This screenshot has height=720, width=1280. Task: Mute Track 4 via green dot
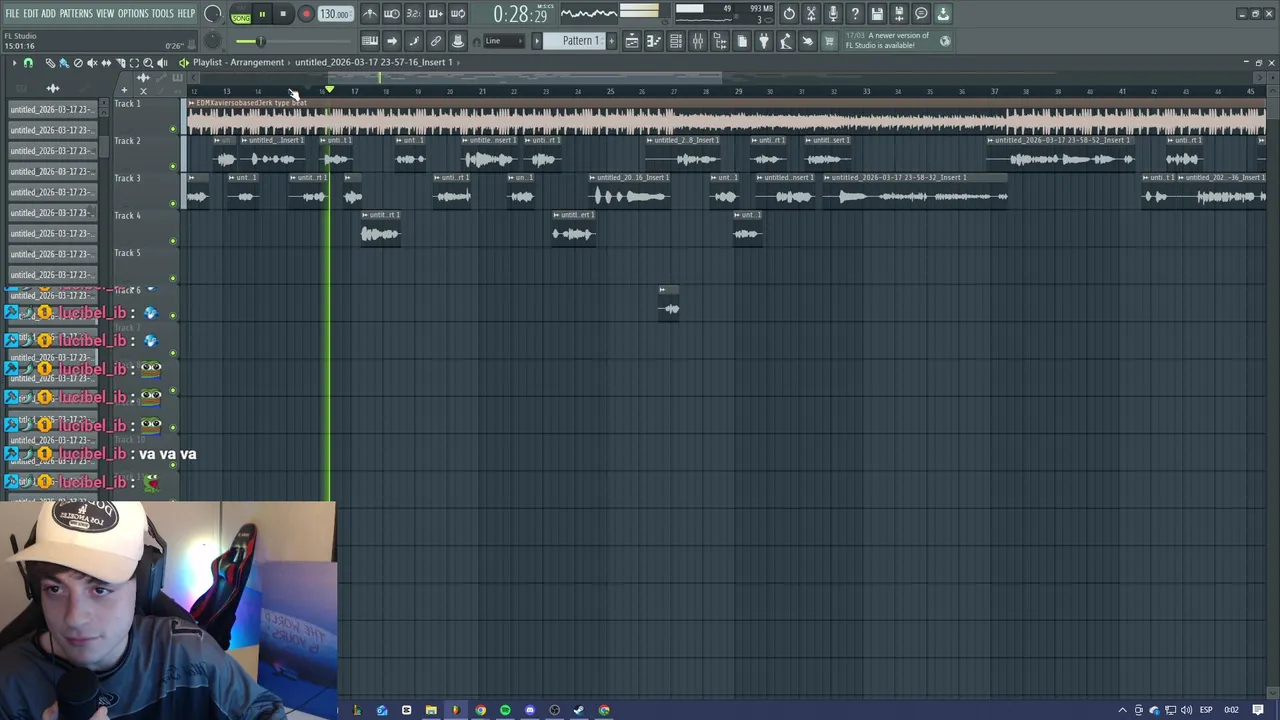pyautogui.click(x=173, y=241)
